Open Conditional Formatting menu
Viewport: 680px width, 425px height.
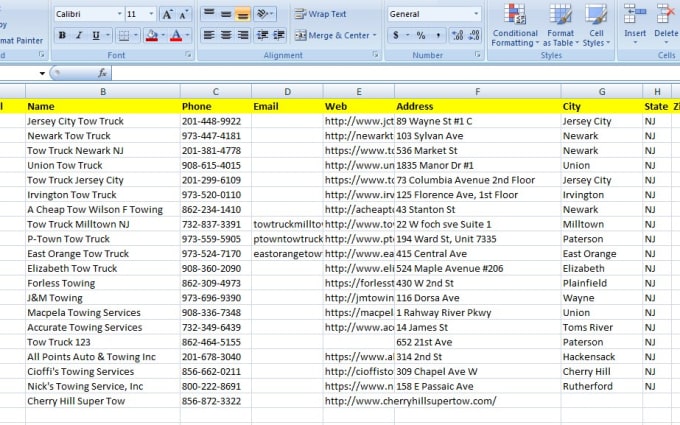point(515,25)
